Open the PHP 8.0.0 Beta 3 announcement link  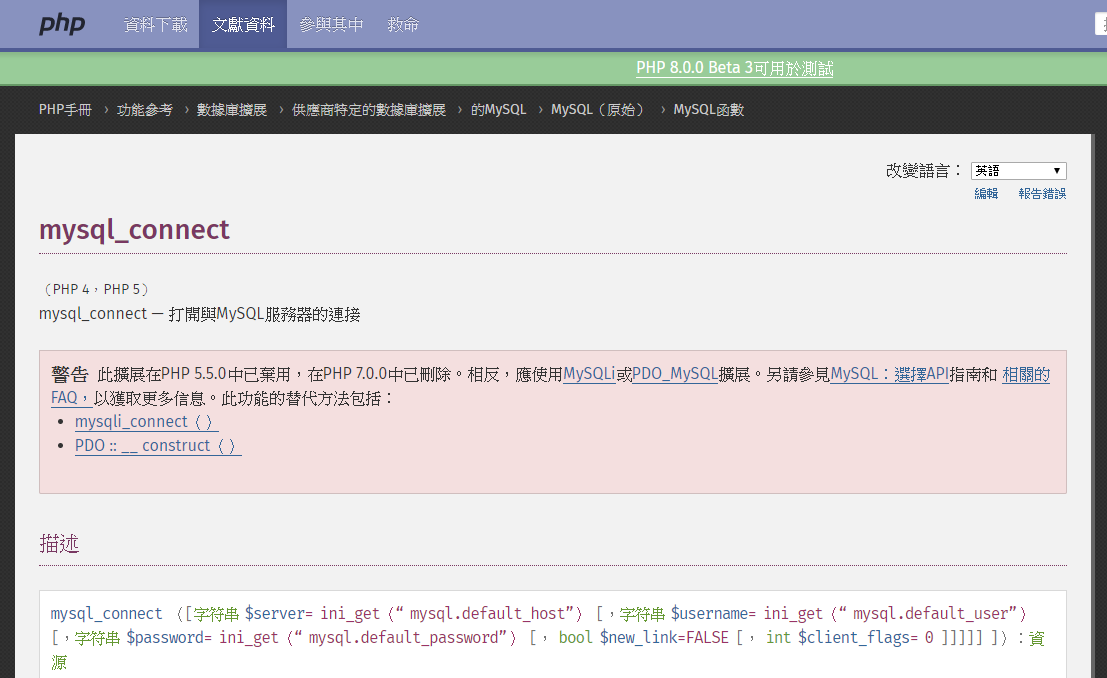coord(734,68)
